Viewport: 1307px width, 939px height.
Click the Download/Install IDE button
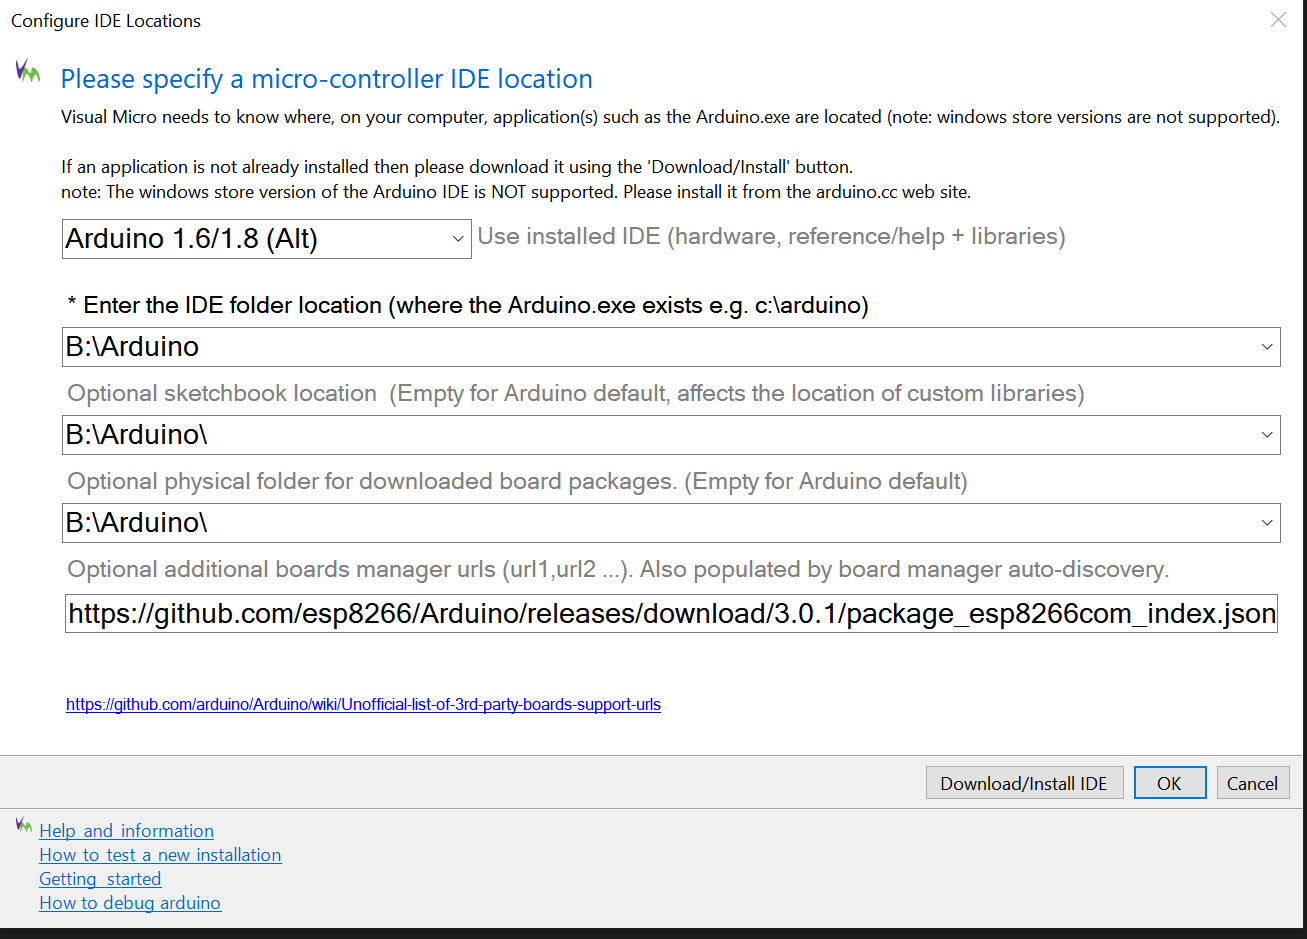1024,783
